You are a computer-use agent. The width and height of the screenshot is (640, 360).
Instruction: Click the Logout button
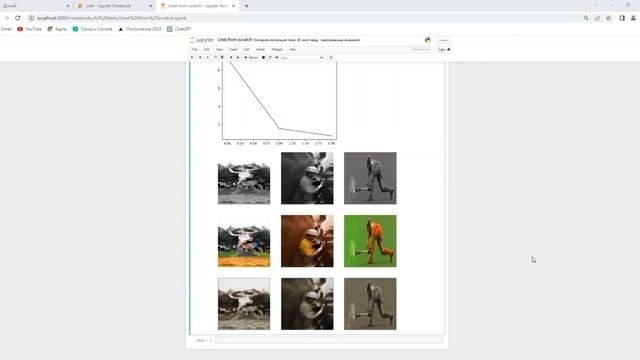443,40
